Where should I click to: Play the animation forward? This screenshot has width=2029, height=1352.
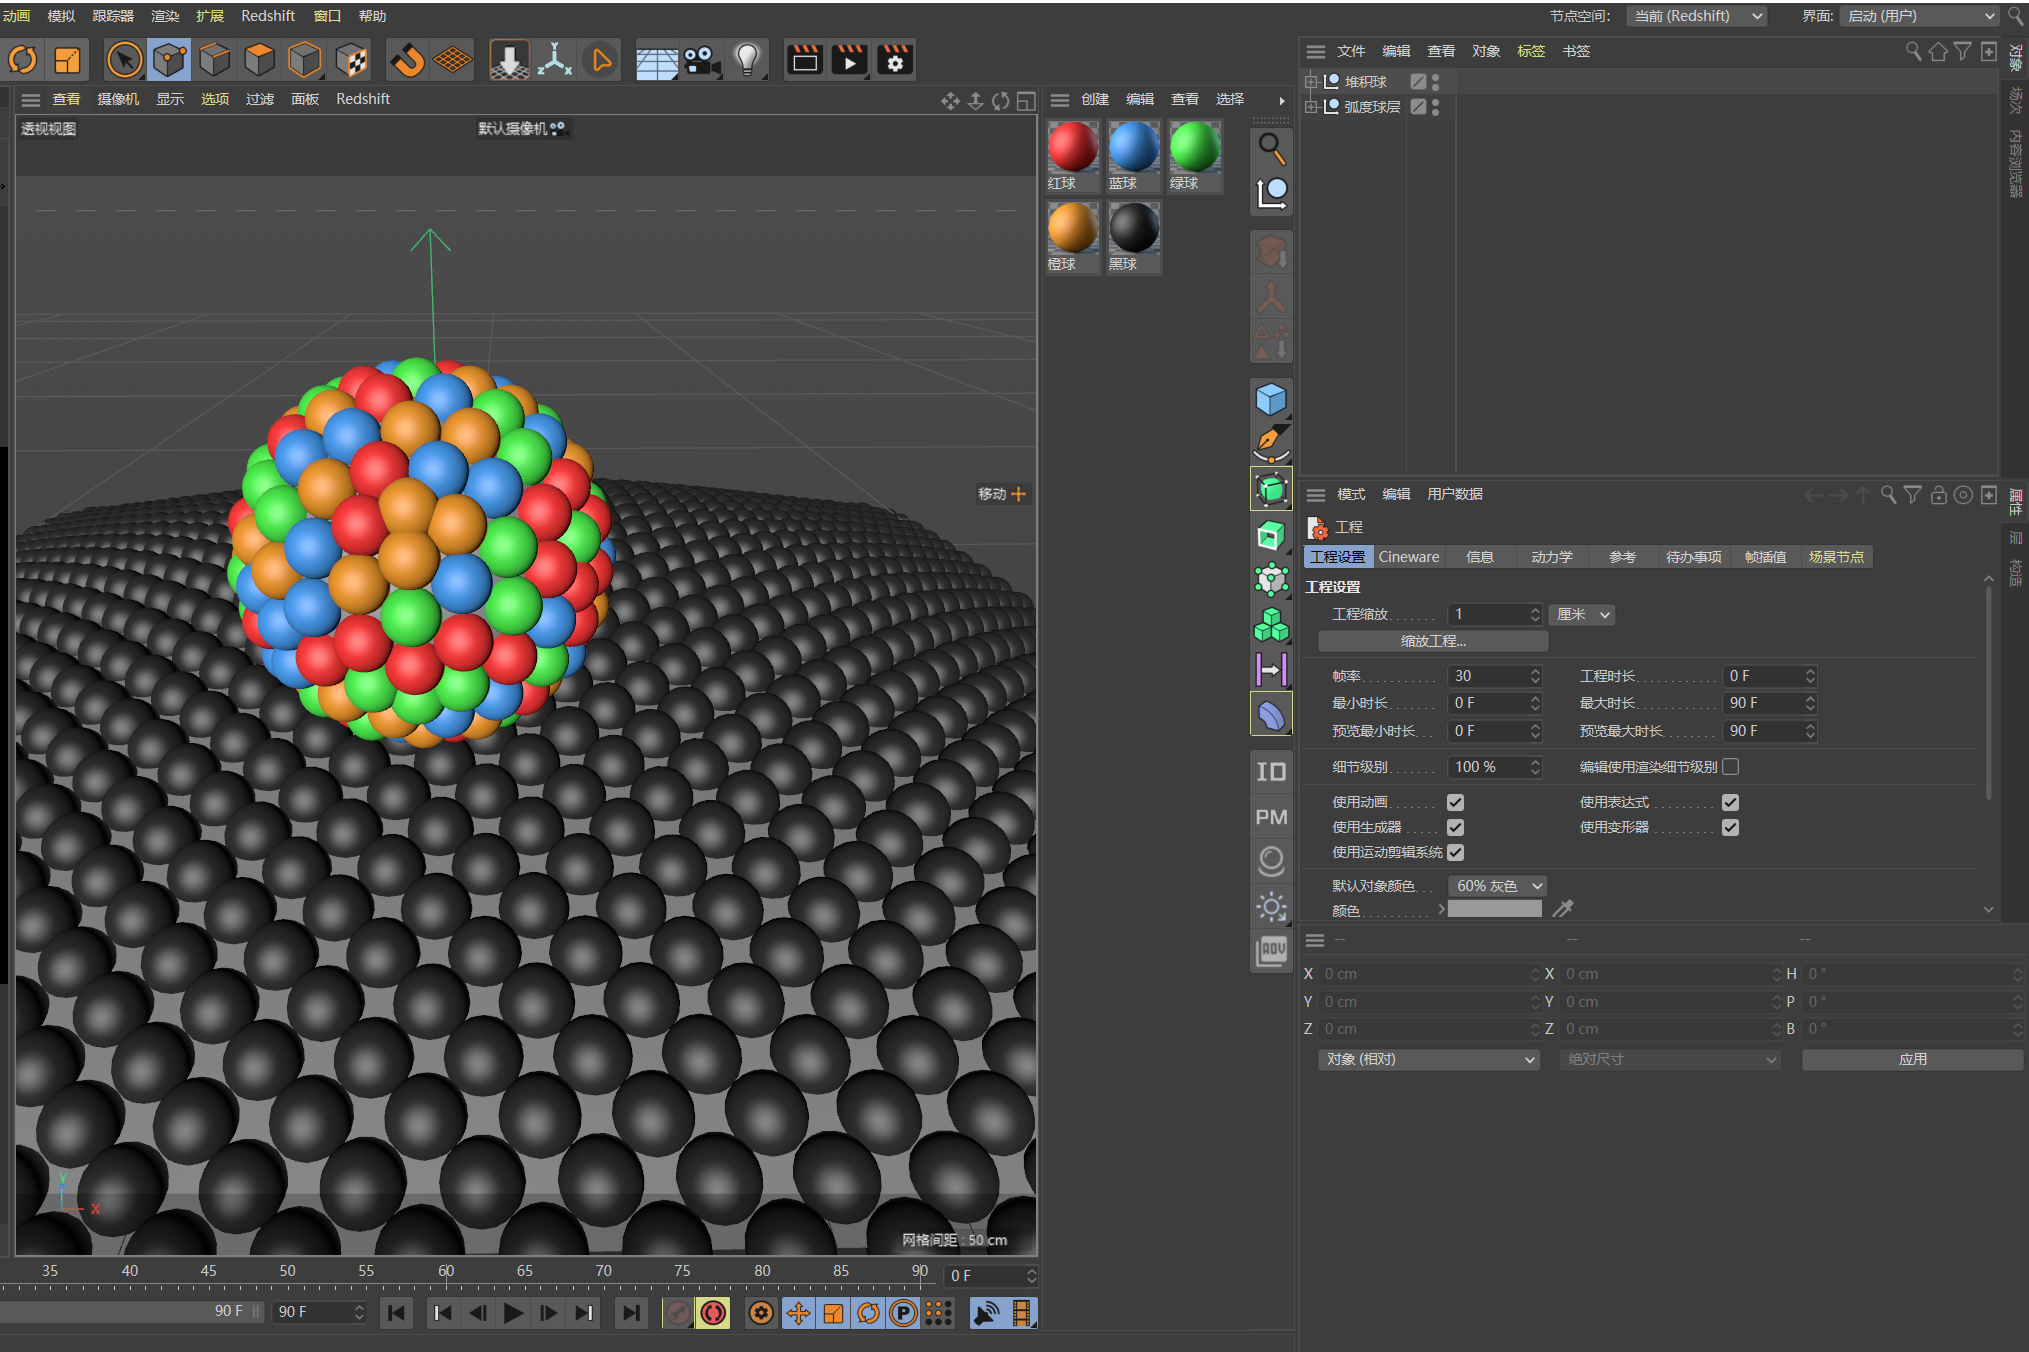513,1313
